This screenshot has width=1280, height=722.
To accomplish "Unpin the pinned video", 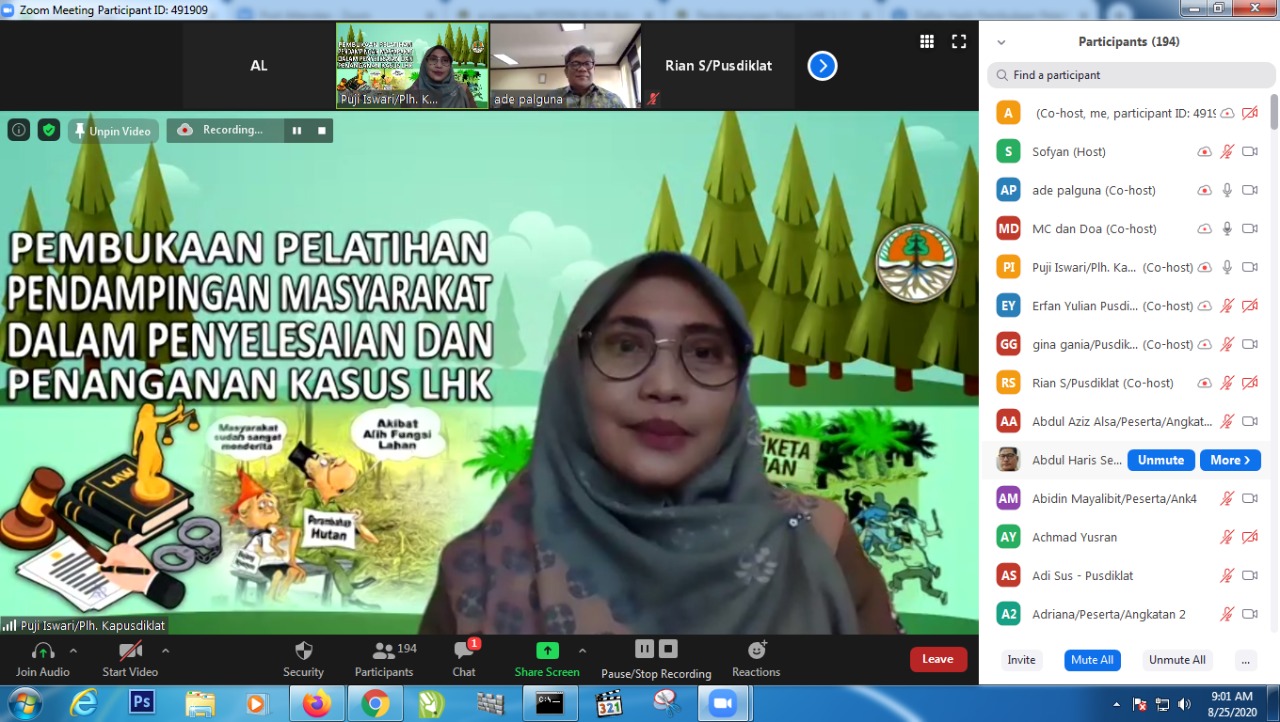I will click(113, 131).
